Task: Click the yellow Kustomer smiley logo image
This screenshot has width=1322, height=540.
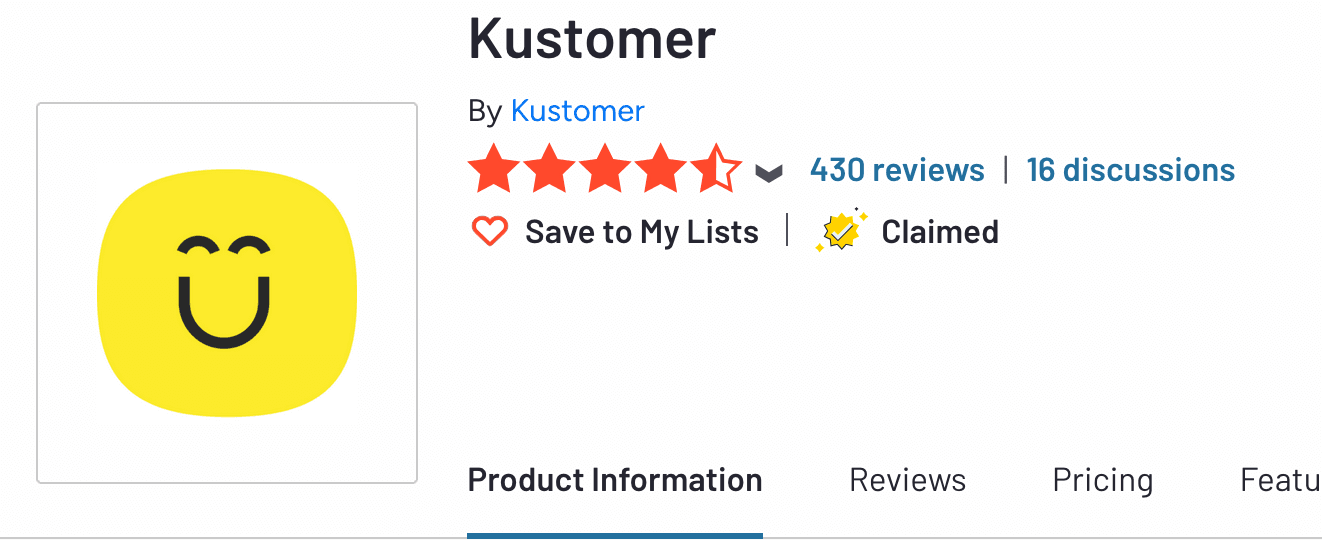Action: click(227, 293)
